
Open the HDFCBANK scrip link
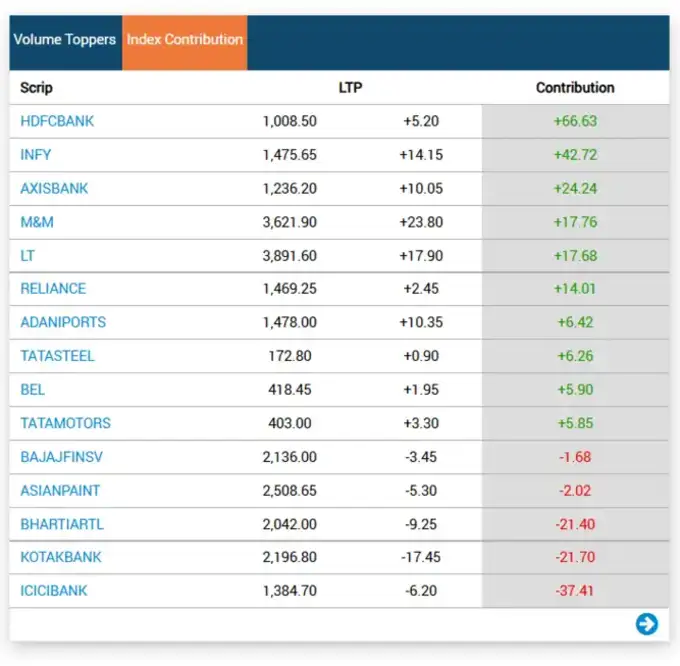click(x=57, y=121)
